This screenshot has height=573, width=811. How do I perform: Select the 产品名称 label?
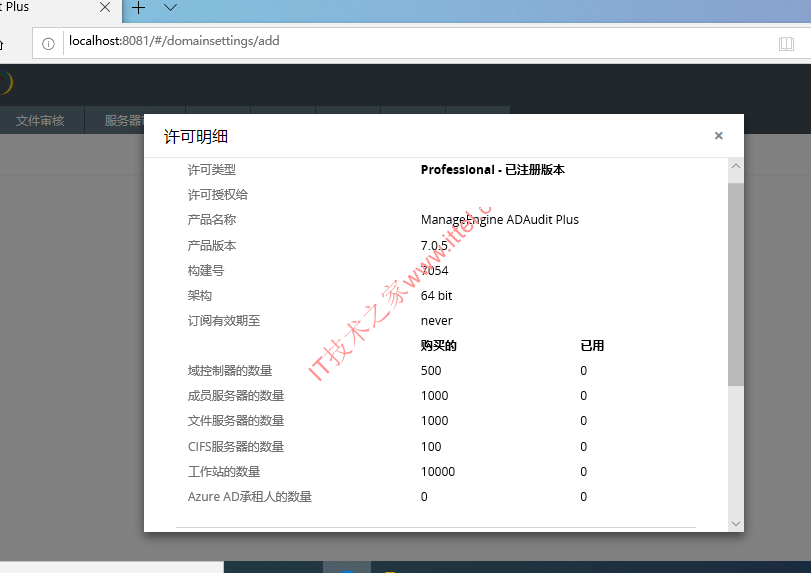click(x=212, y=220)
